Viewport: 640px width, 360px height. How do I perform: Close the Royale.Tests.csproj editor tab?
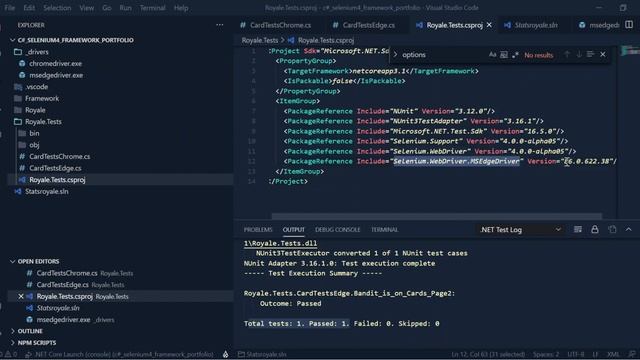(x=489, y=25)
